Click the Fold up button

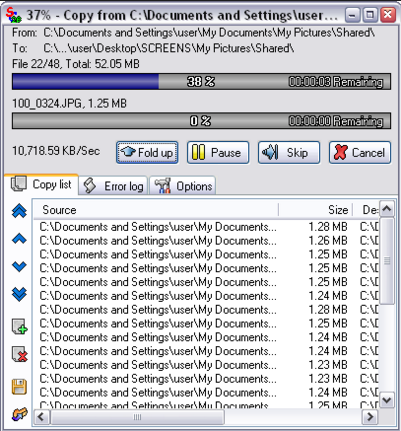pos(147,153)
